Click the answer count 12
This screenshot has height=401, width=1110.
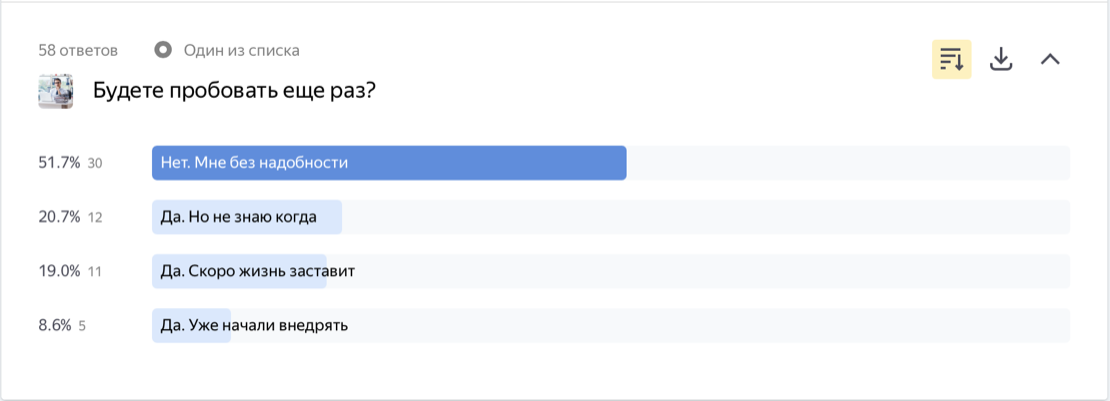tap(95, 218)
